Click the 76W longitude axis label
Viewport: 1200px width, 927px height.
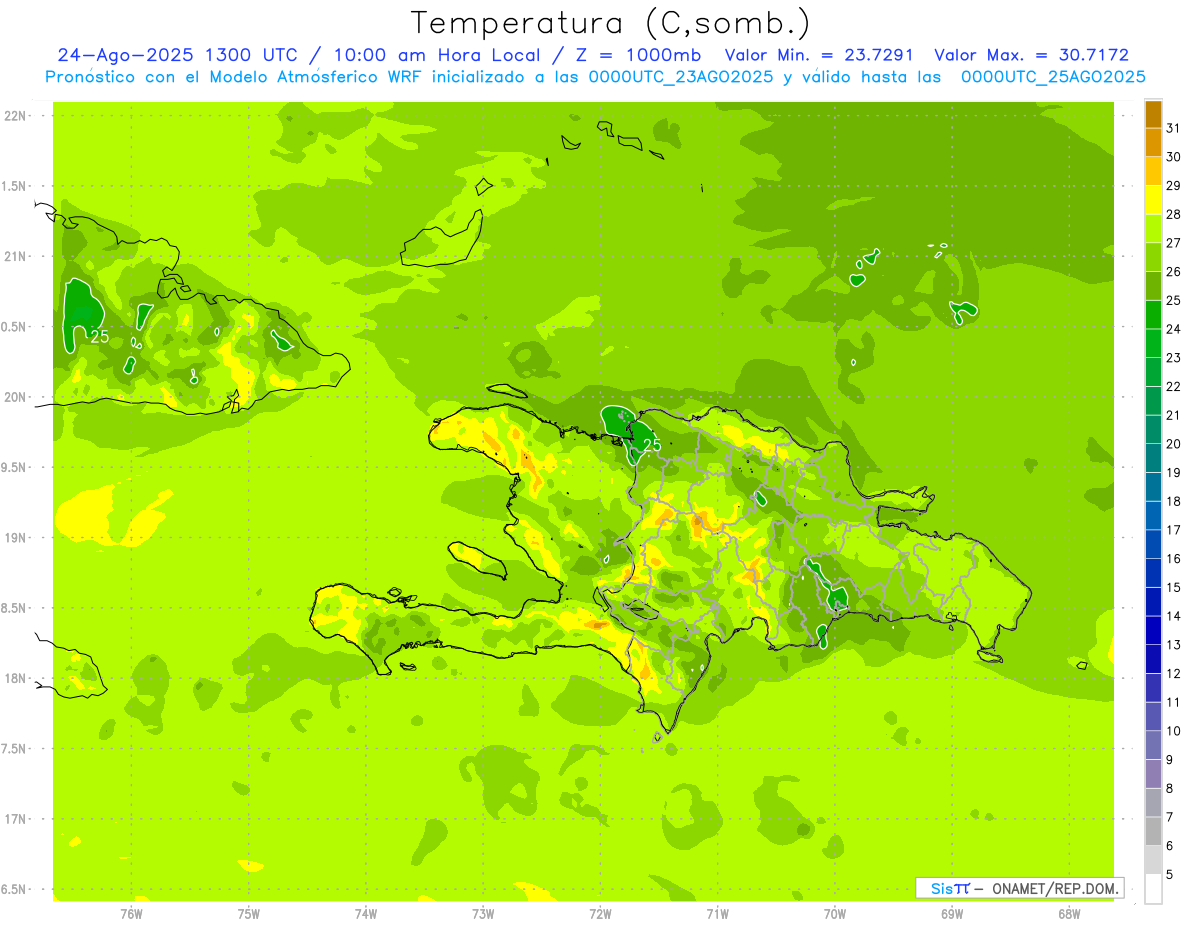pos(131,913)
